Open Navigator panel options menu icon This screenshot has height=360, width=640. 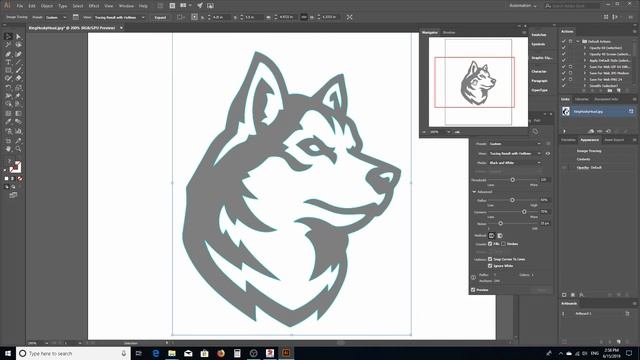(524, 32)
